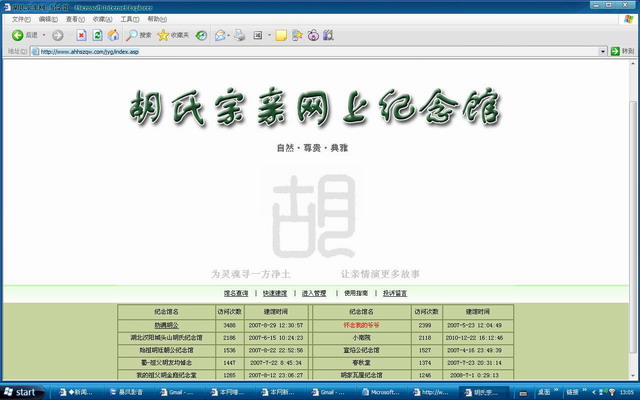This screenshot has height=400, width=640.
Task: Switch to the Microsoft... taskbar window
Action: (381, 392)
